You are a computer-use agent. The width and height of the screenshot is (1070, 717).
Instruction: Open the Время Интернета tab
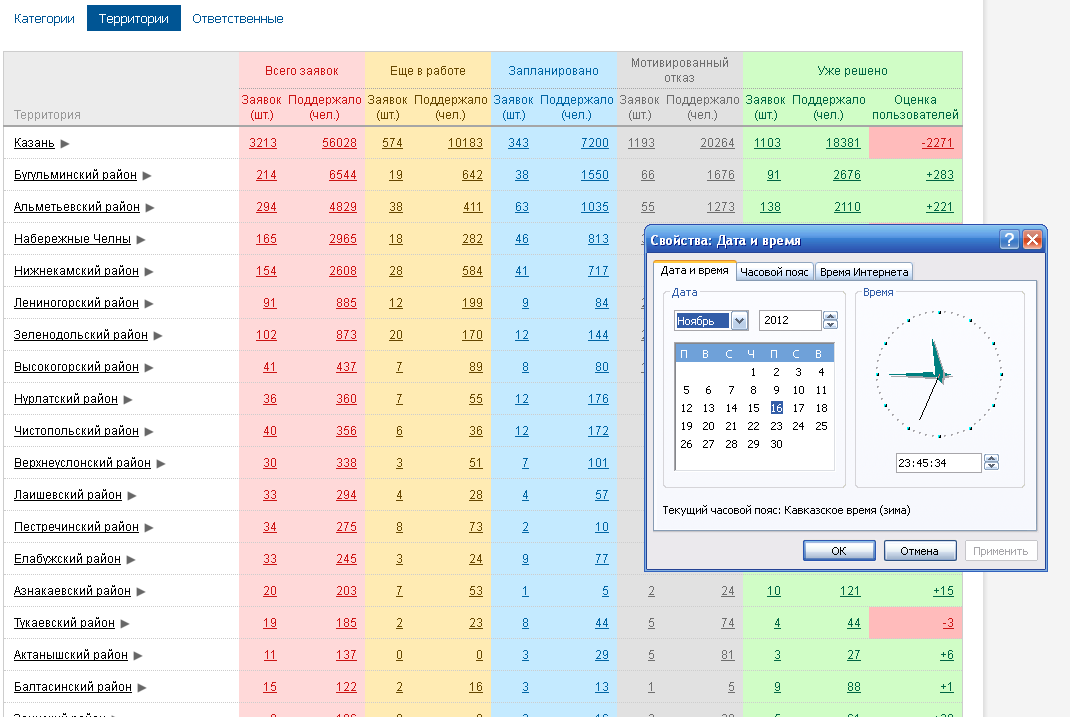(864, 272)
